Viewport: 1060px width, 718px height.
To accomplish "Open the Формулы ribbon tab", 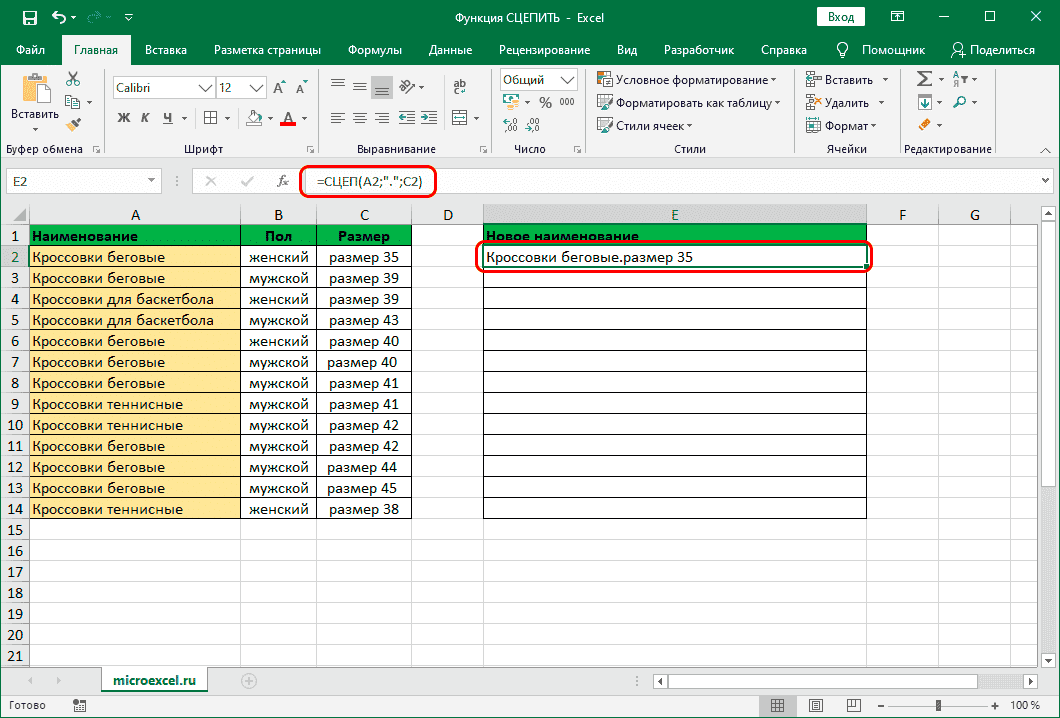I will [x=375, y=49].
